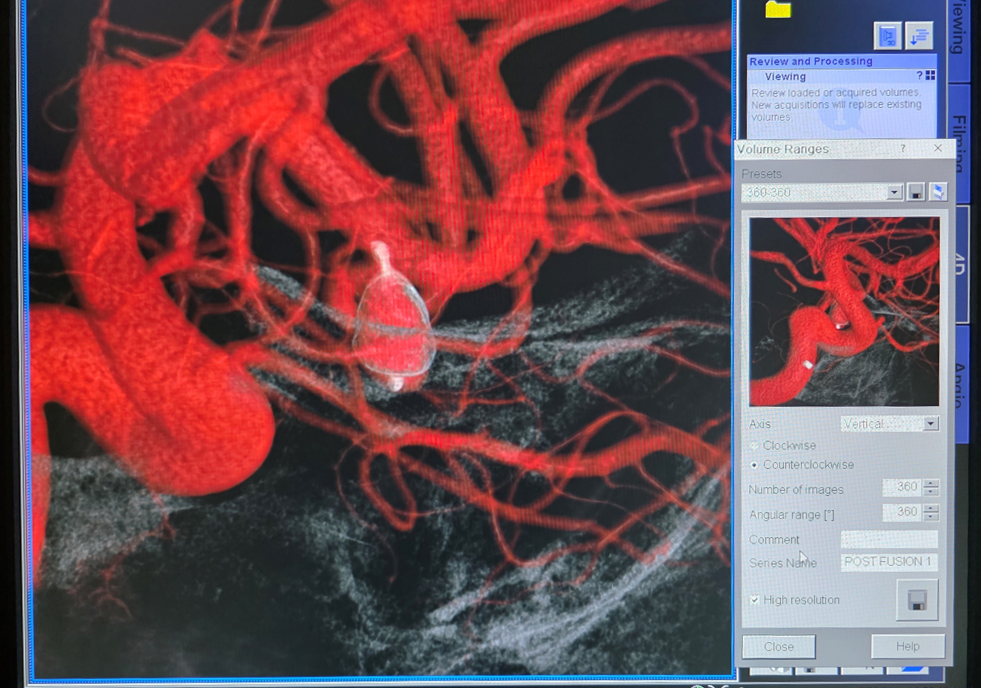The height and width of the screenshot is (688, 981).
Task: Save the series with the large floppy button
Action: 917,600
